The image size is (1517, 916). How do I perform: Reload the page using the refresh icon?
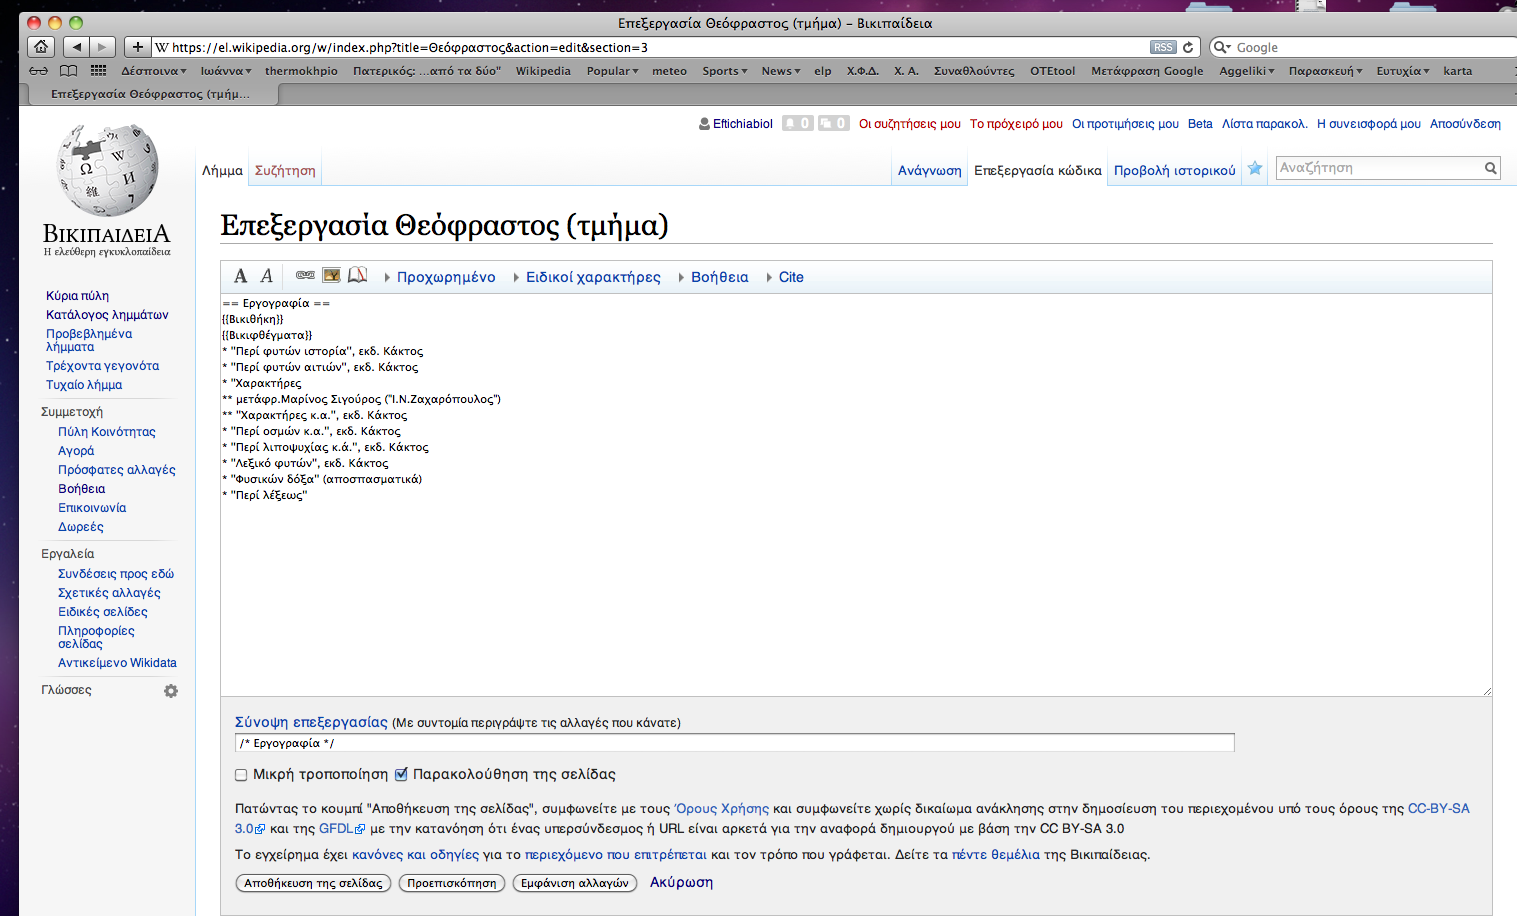click(x=1188, y=47)
